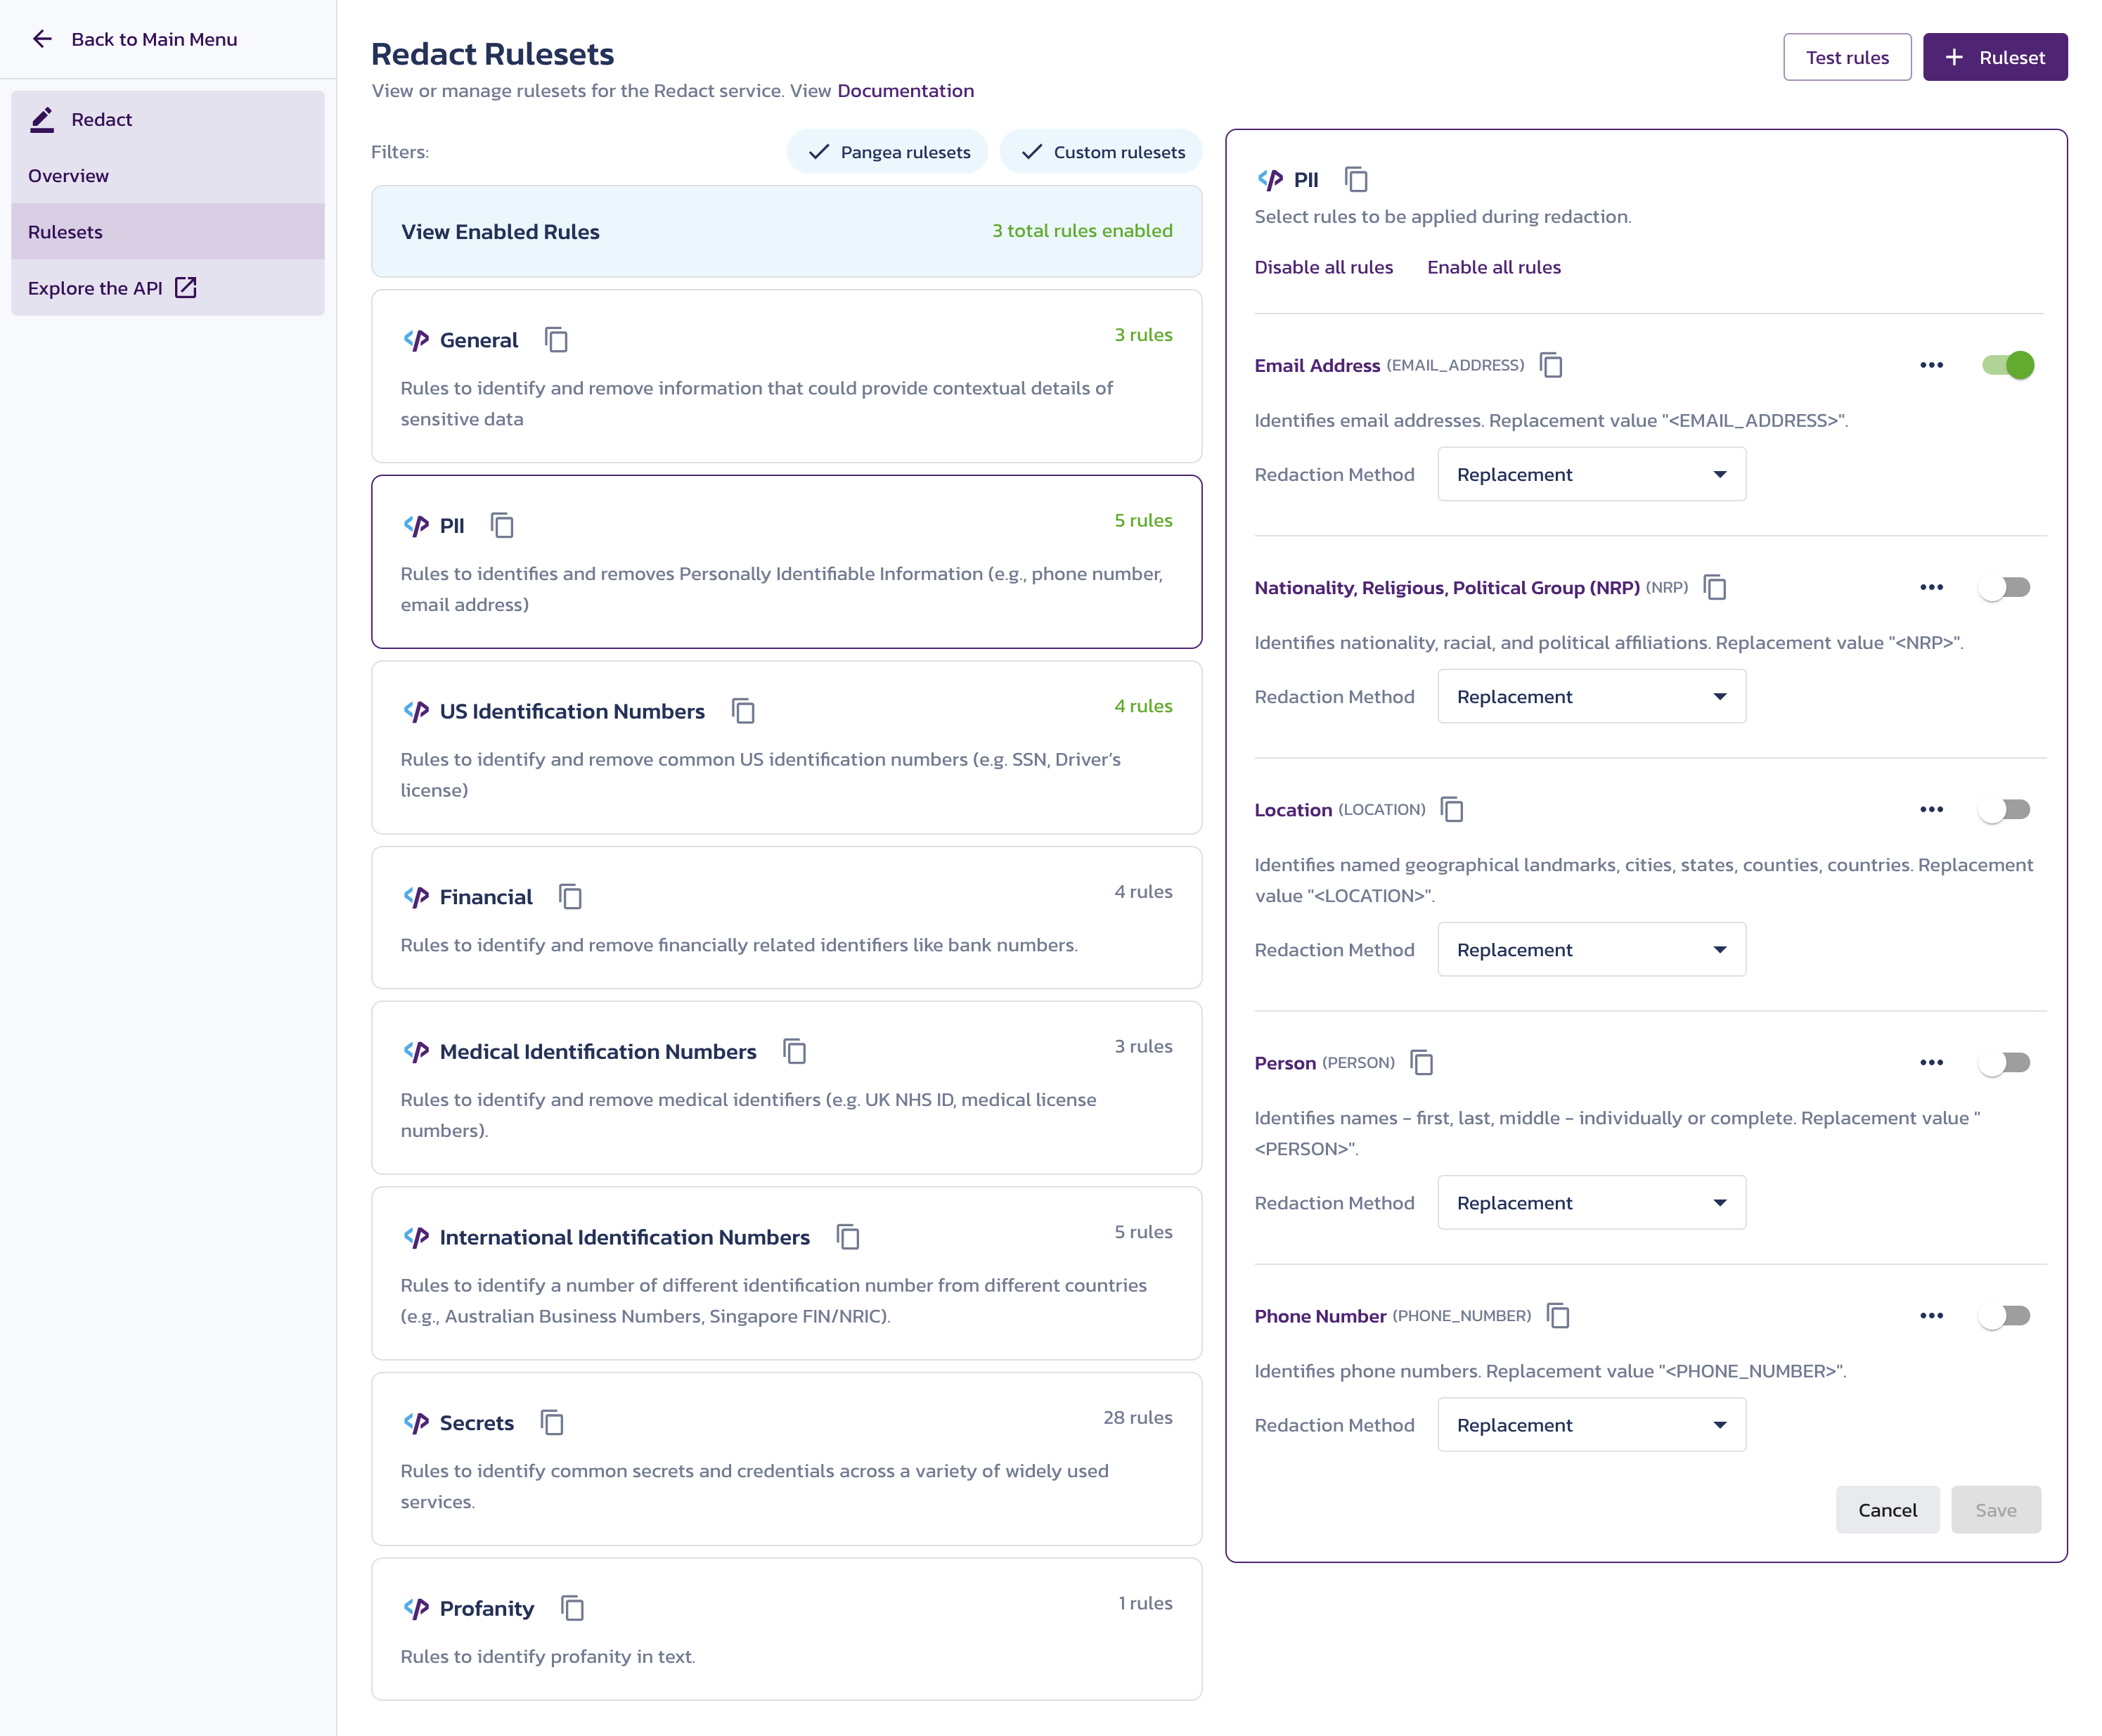The width and height of the screenshot is (2102, 1736).
Task: Click the copy icon next to PII ruleset
Action: (x=501, y=526)
